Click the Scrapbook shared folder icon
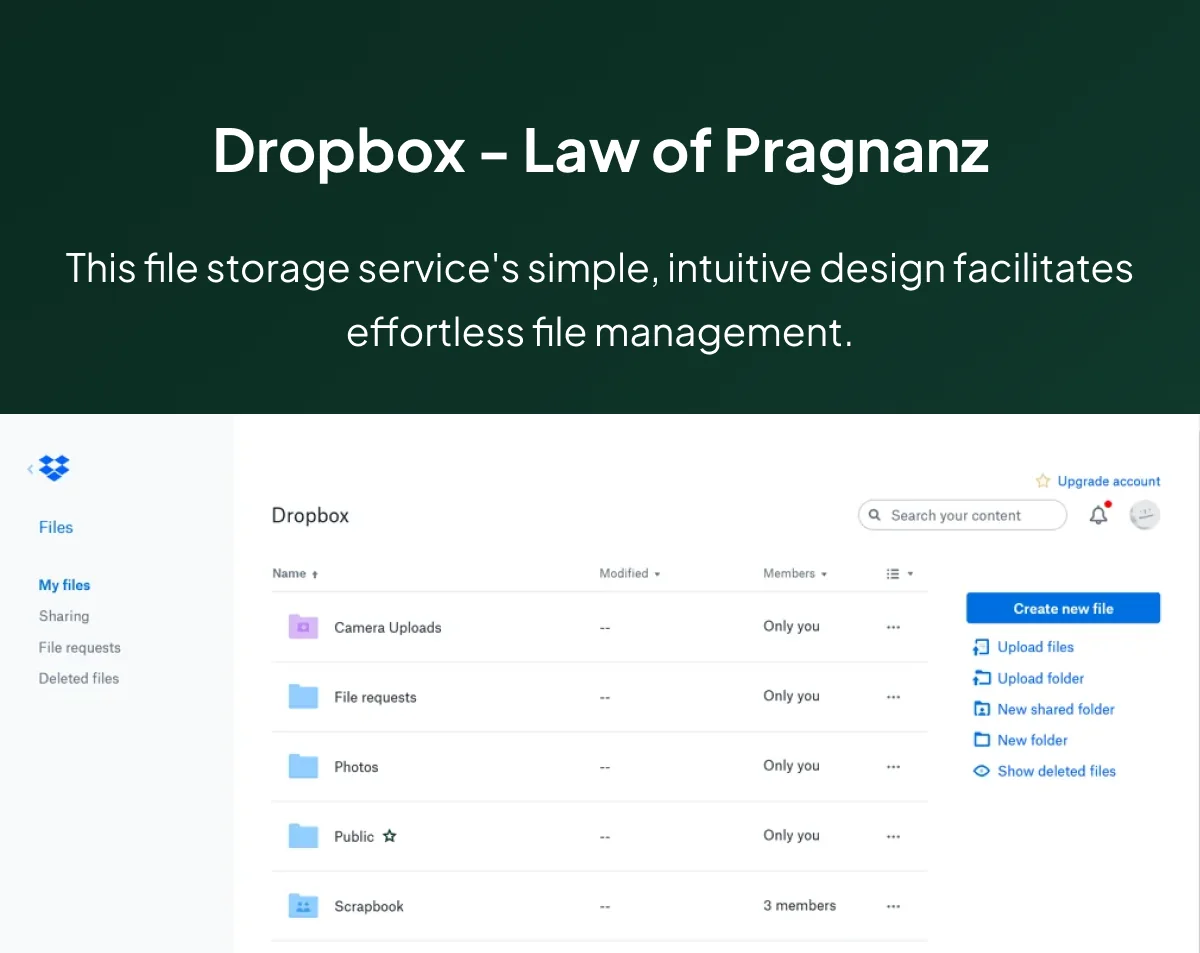1200x953 pixels. coord(303,906)
